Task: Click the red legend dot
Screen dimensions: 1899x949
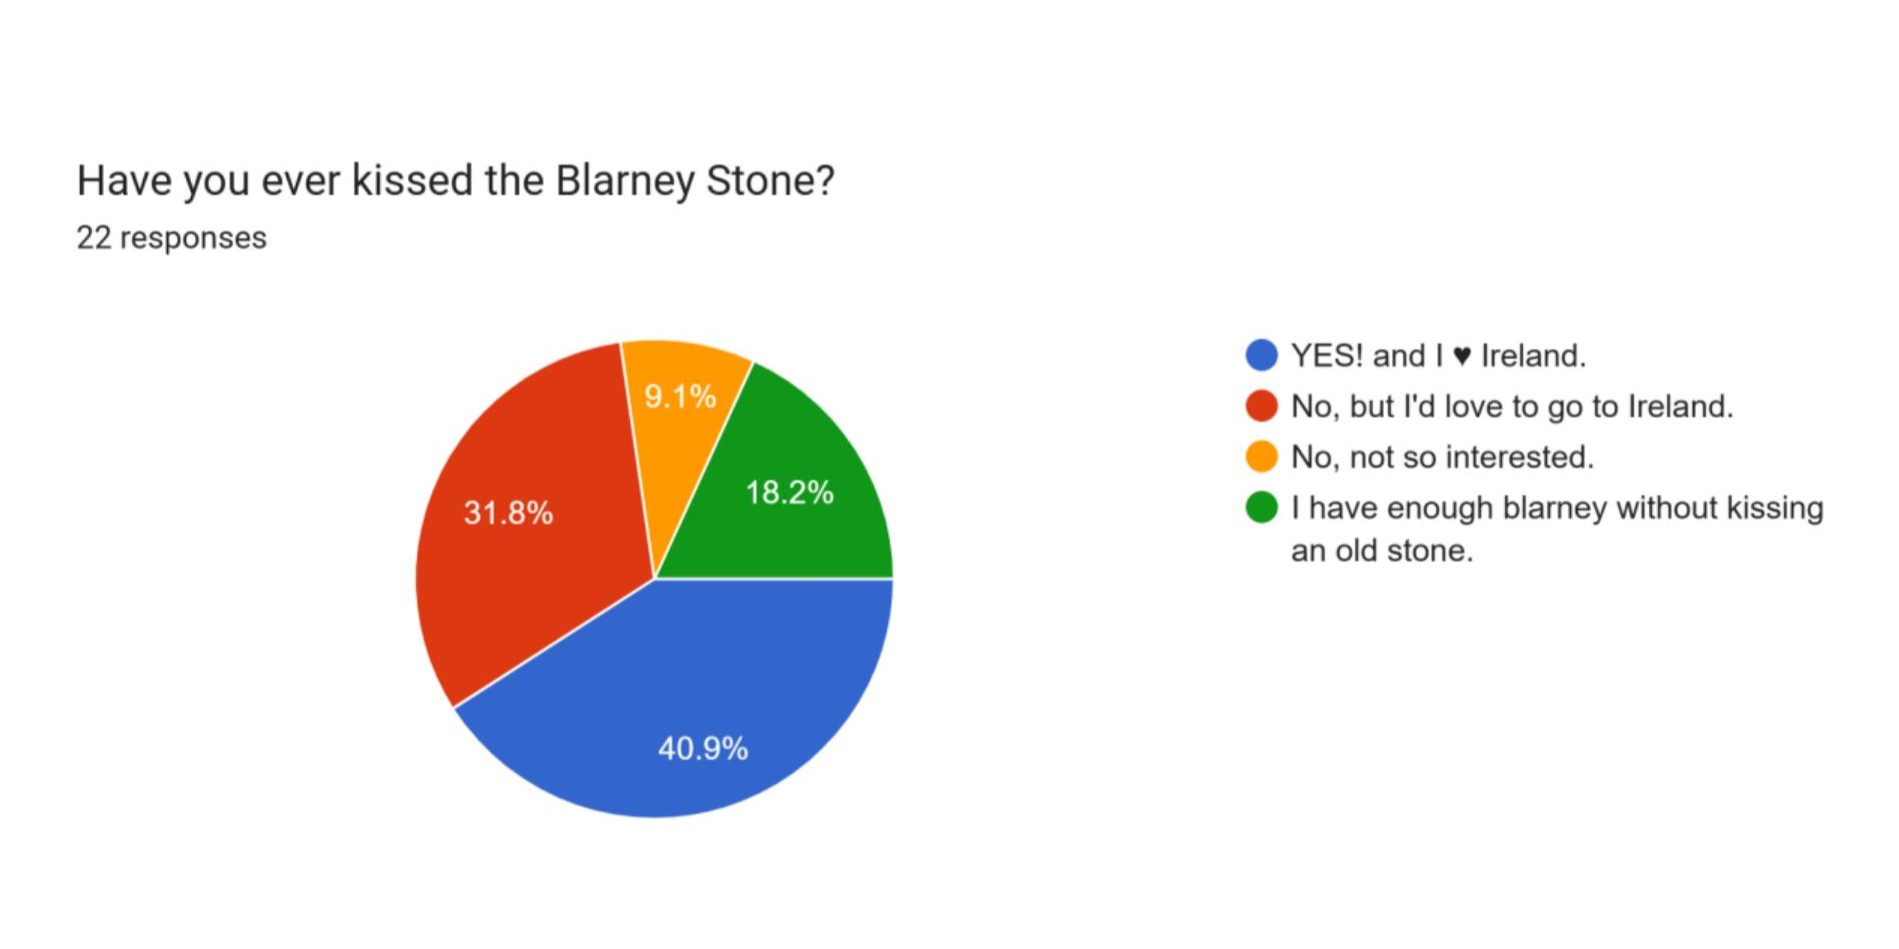Action: click(1261, 406)
